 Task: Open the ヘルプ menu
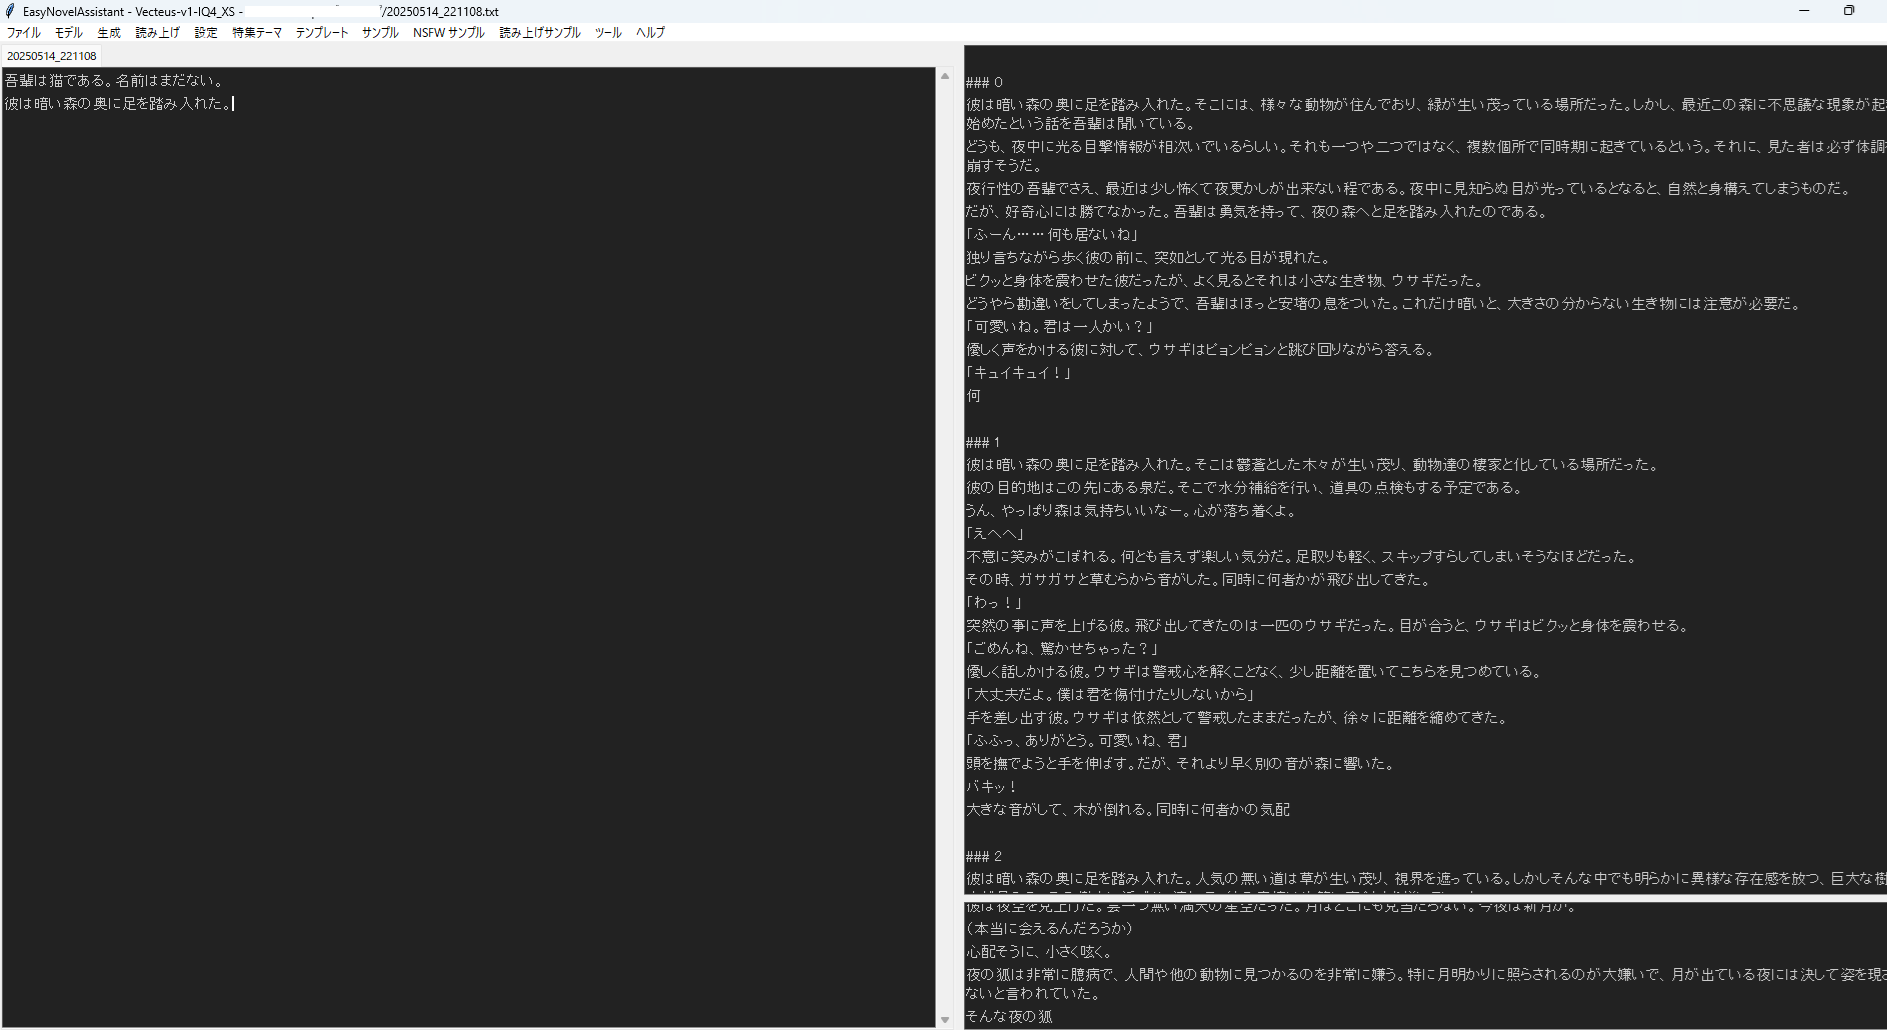(650, 32)
